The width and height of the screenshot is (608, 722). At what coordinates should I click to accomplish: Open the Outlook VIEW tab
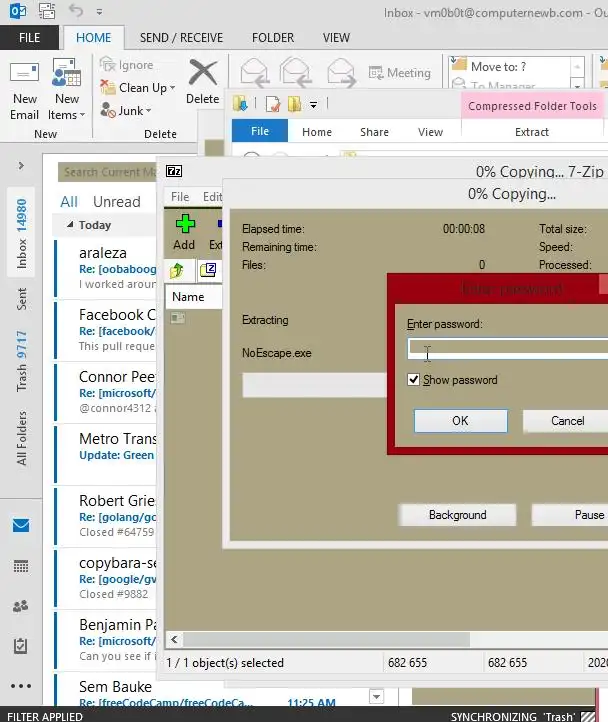336,37
